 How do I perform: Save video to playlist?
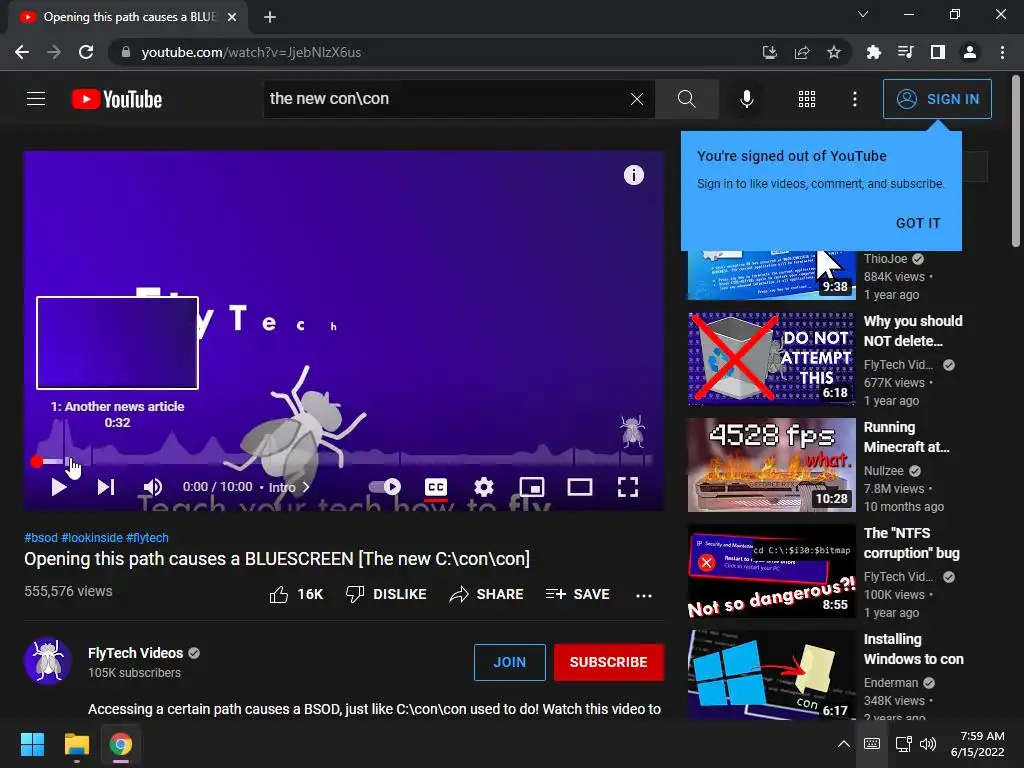(577, 594)
